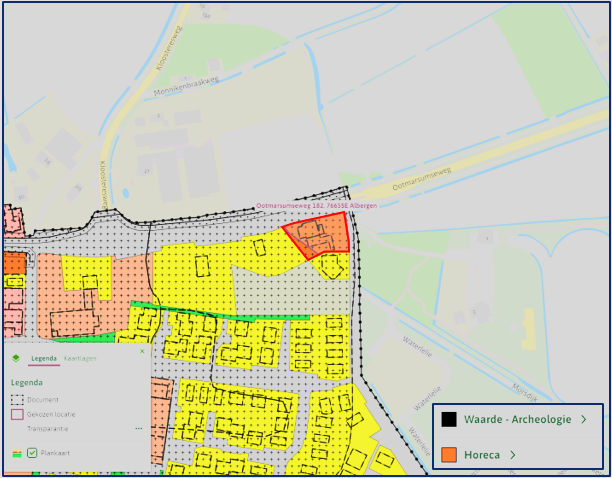Click the Ootmarsumseweg road label
This screenshot has width=612, height=478.
422,179
